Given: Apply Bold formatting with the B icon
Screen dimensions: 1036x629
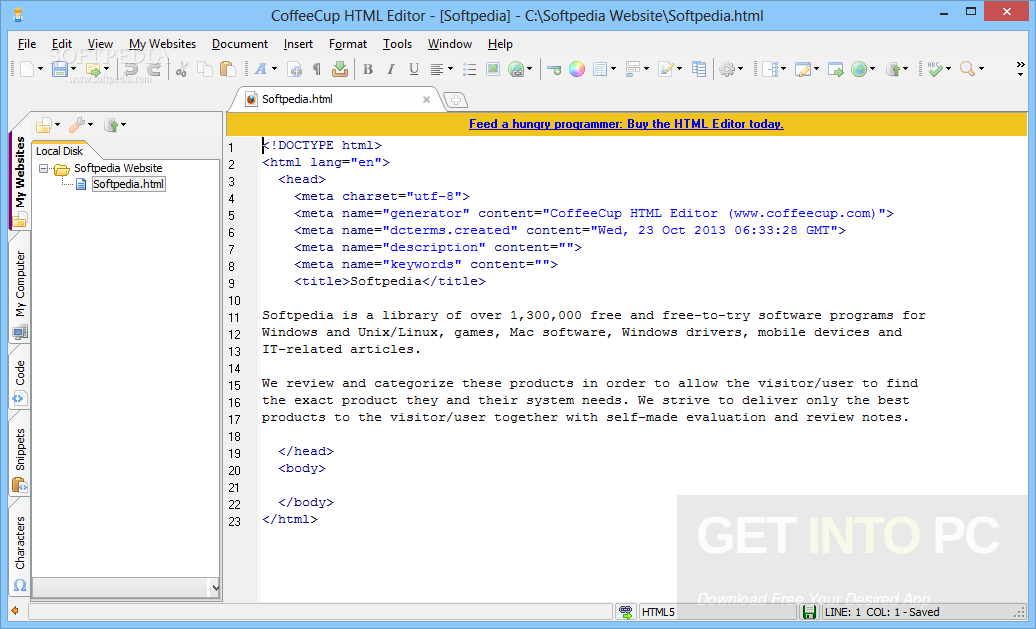Looking at the screenshot, I should tap(368, 69).
